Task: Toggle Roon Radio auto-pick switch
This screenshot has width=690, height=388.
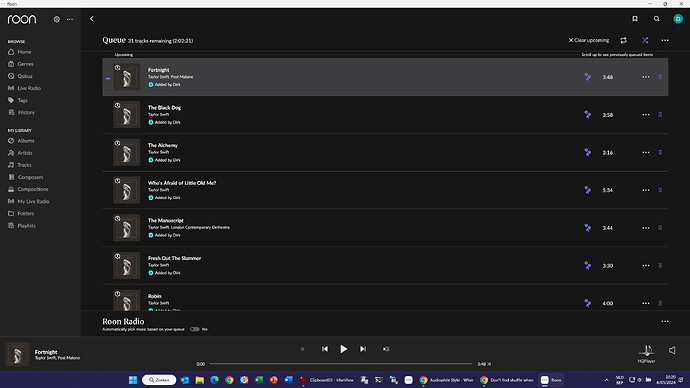Action: coord(195,329)
